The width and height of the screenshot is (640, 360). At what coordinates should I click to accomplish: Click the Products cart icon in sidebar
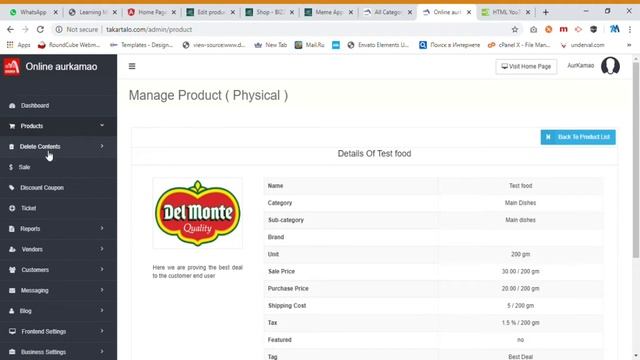12,126
